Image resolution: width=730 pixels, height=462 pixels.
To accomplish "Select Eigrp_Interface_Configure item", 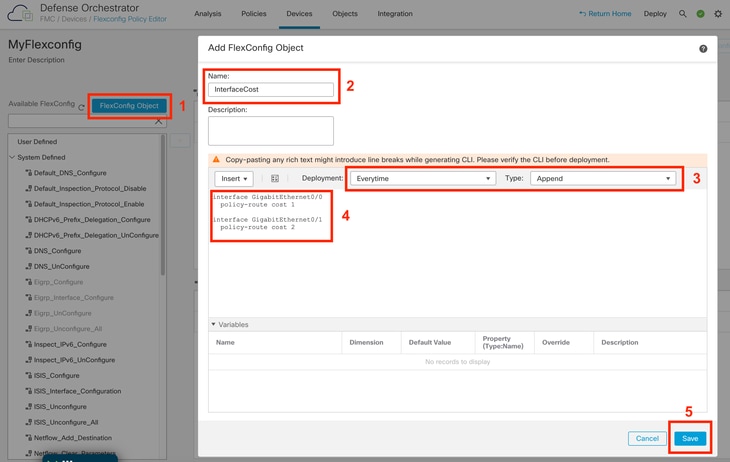I will [74, 298].
